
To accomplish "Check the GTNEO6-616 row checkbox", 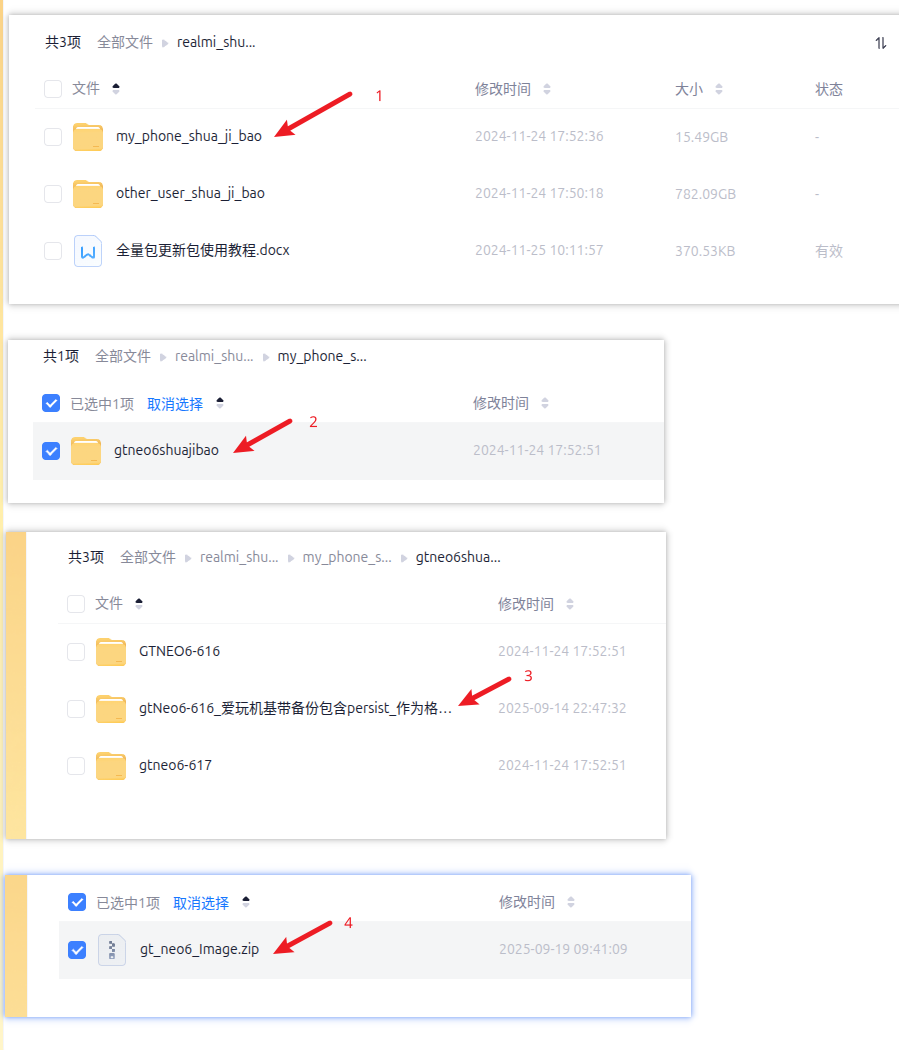I will pos(76,652).
